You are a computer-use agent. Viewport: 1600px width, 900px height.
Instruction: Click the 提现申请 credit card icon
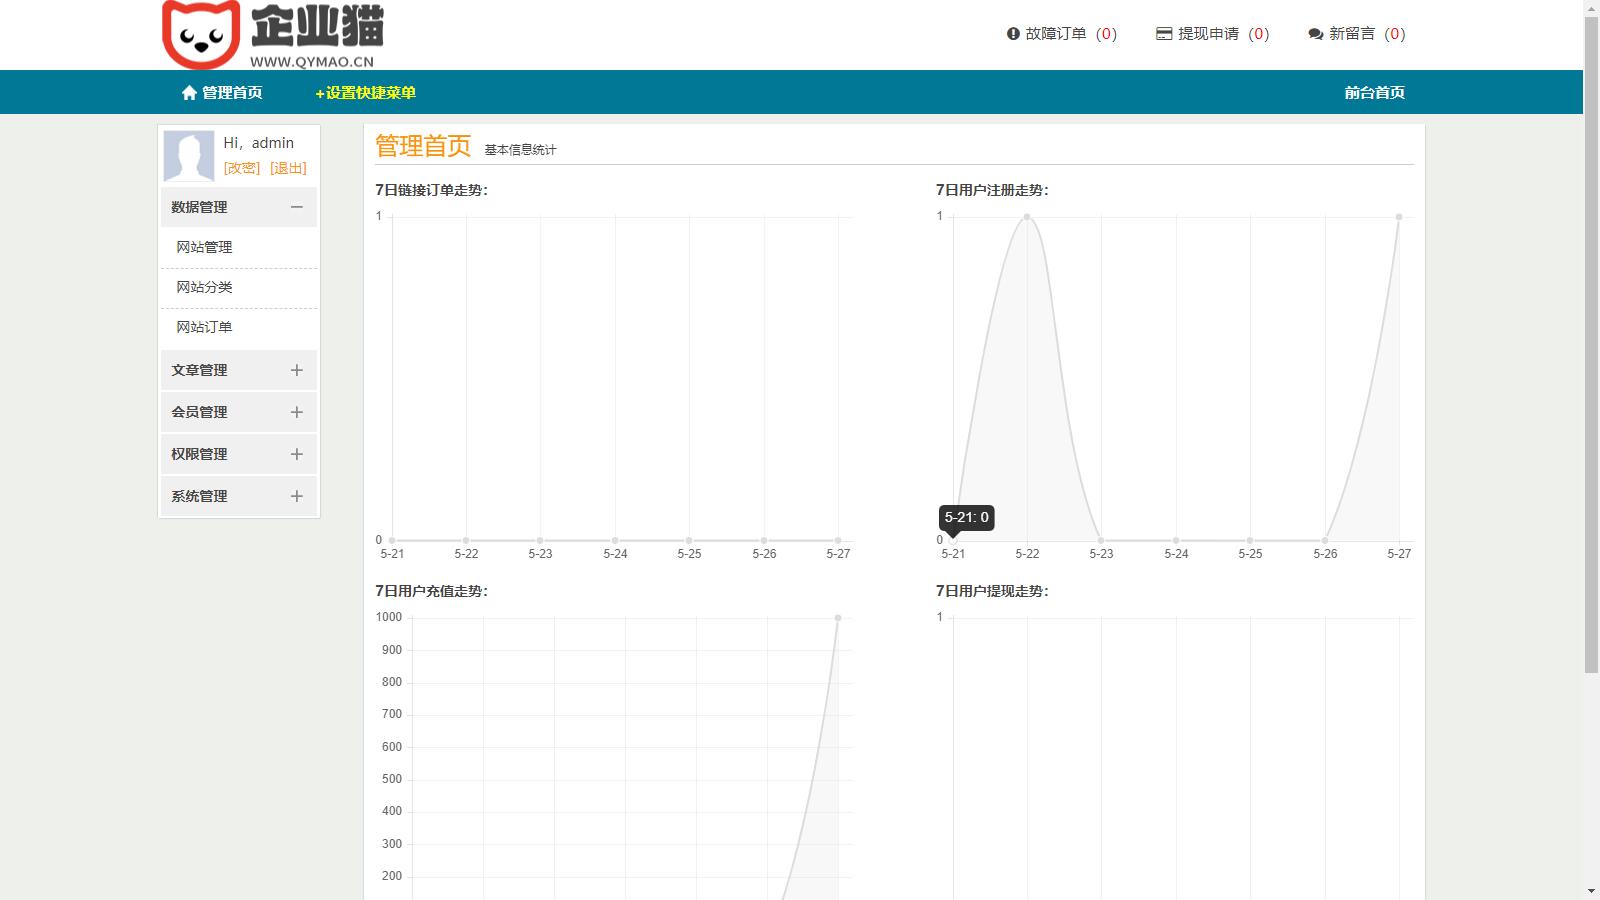[1164, 34]
